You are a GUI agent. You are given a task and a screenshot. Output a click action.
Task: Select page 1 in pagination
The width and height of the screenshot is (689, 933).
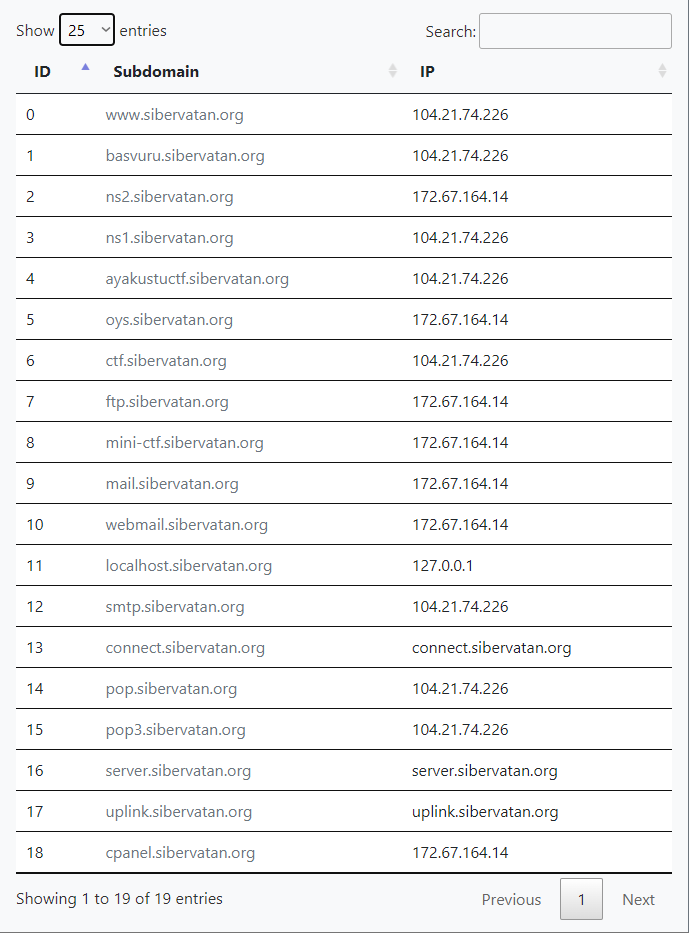581,899
